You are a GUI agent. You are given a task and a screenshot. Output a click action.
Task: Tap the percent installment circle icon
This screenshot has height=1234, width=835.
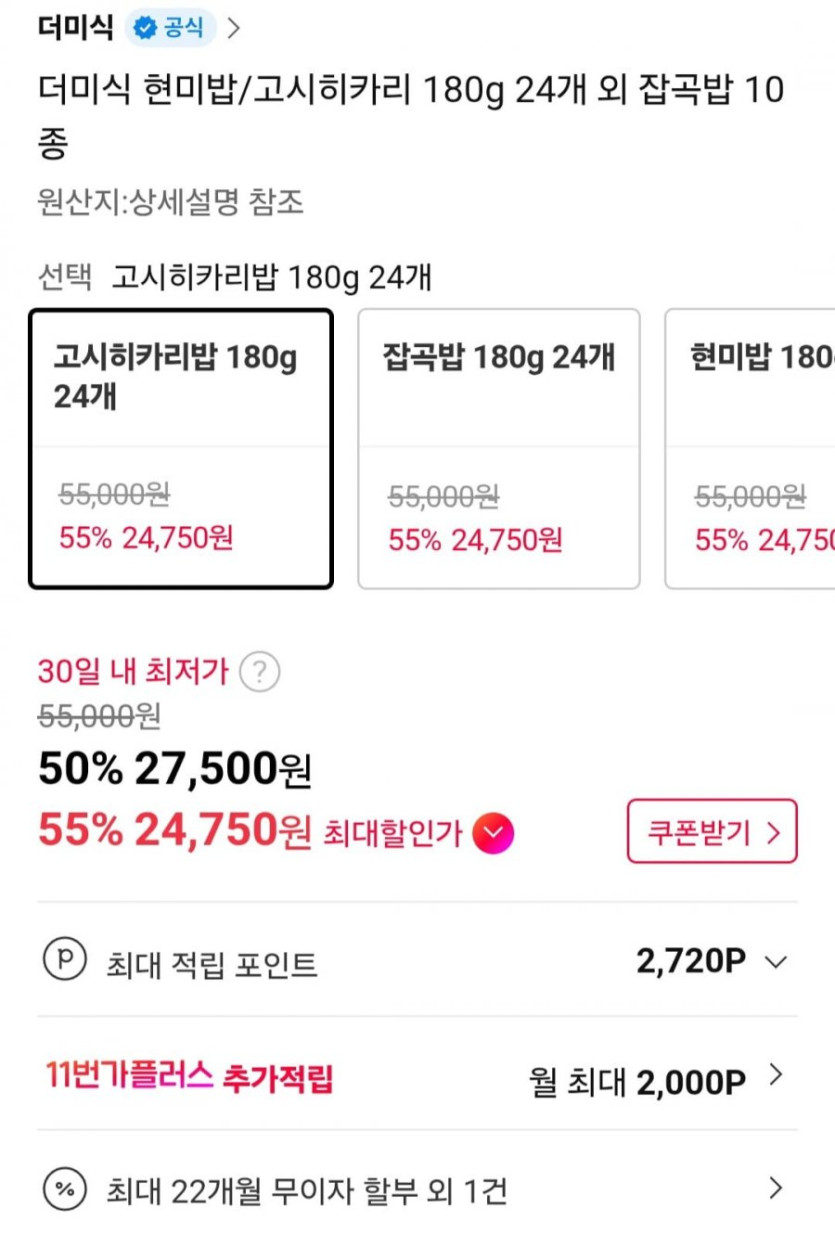[63, 1189]
